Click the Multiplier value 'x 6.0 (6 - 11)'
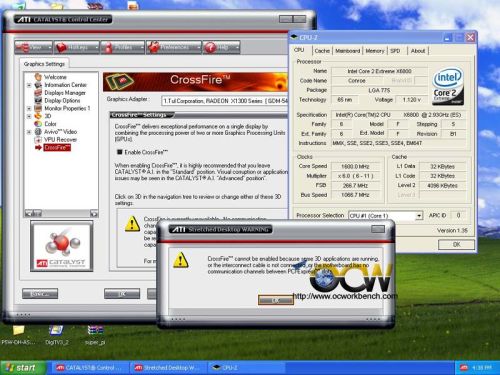The height and width of the screenshot is (375, 500). point(355,176)
